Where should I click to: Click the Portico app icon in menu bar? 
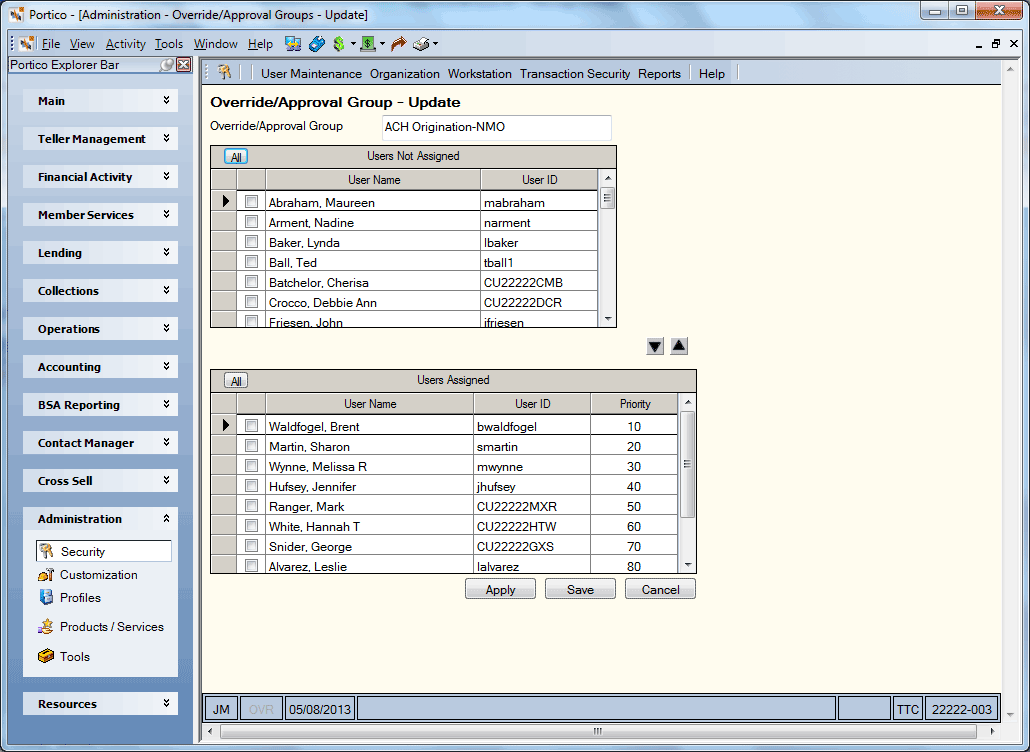tap(27, 44)
